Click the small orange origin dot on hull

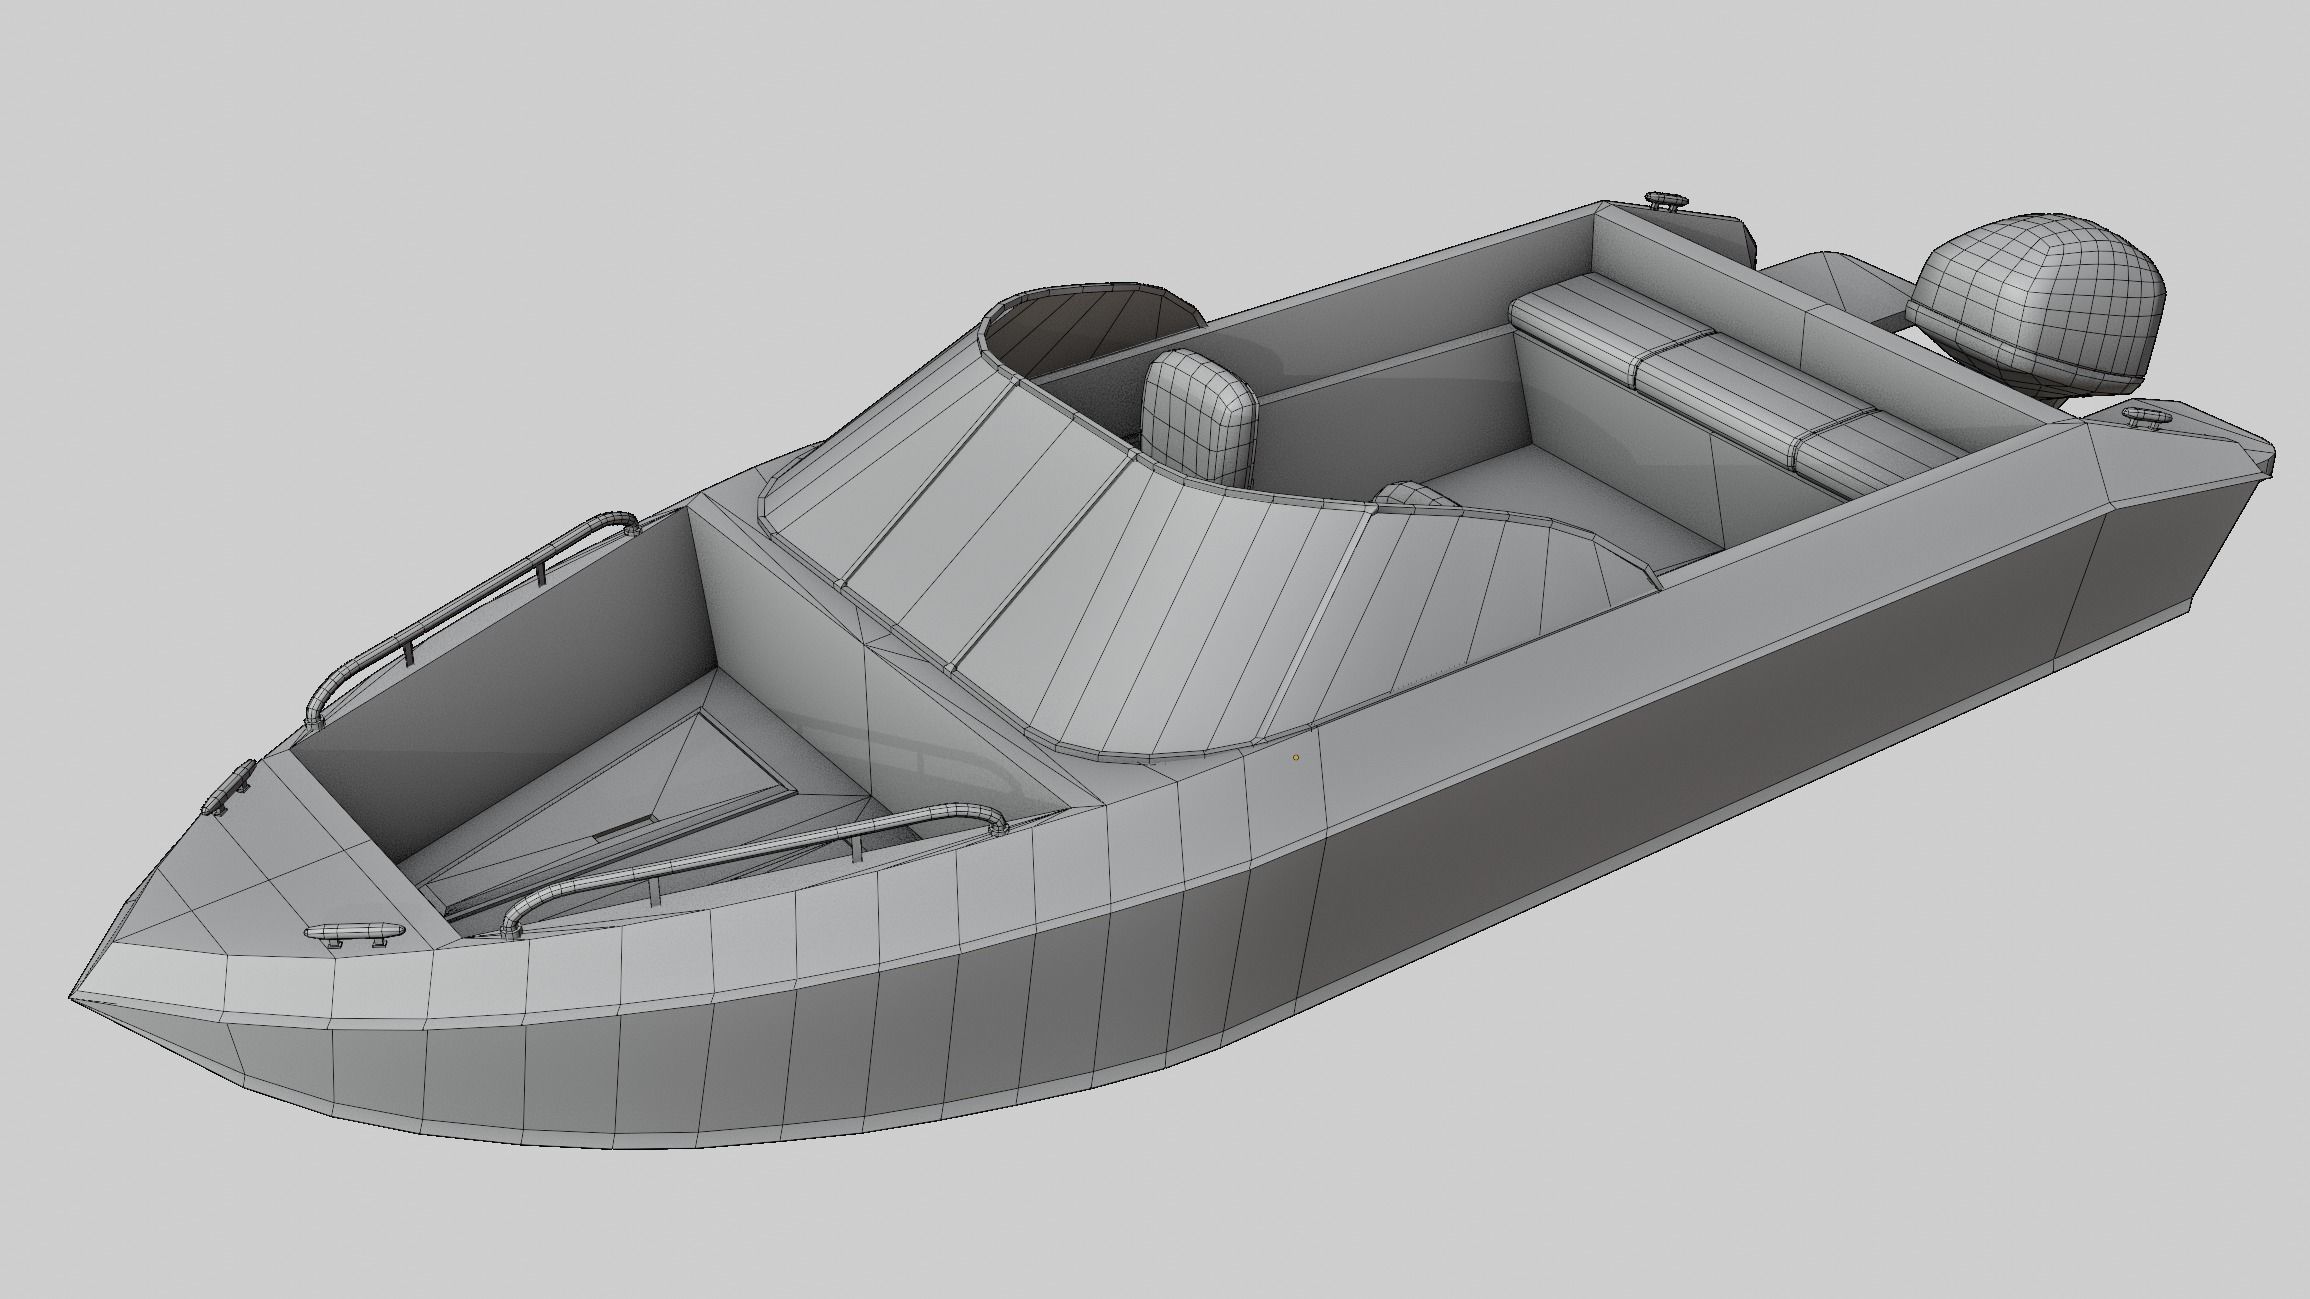tap(1296, 757)
